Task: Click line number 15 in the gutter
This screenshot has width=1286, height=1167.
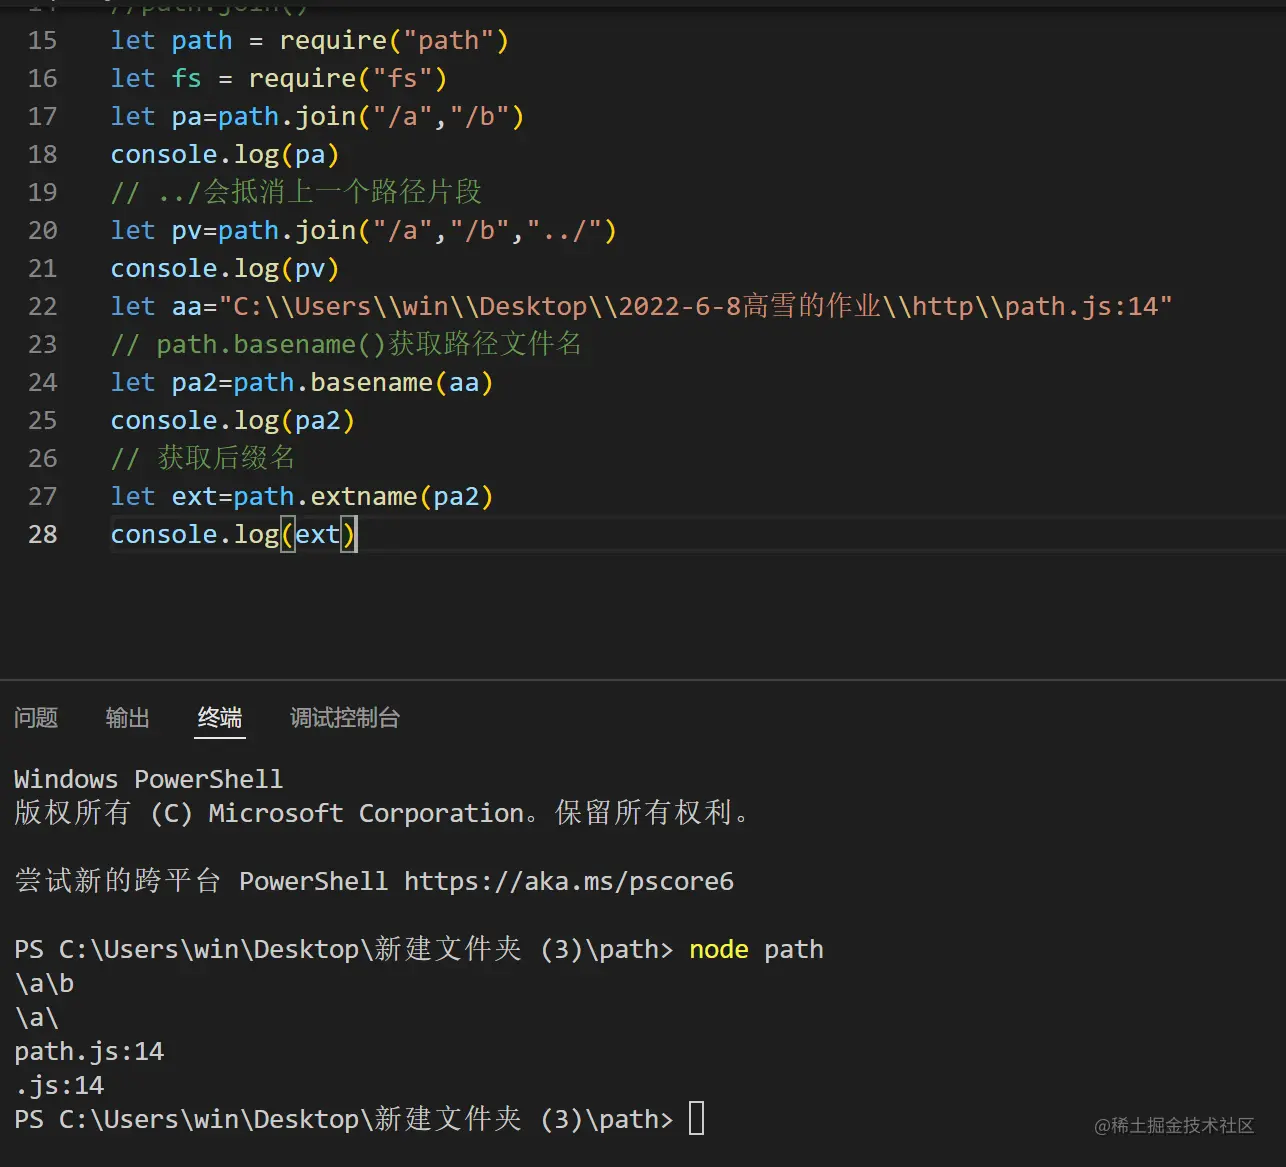Action: coord(42,40)
